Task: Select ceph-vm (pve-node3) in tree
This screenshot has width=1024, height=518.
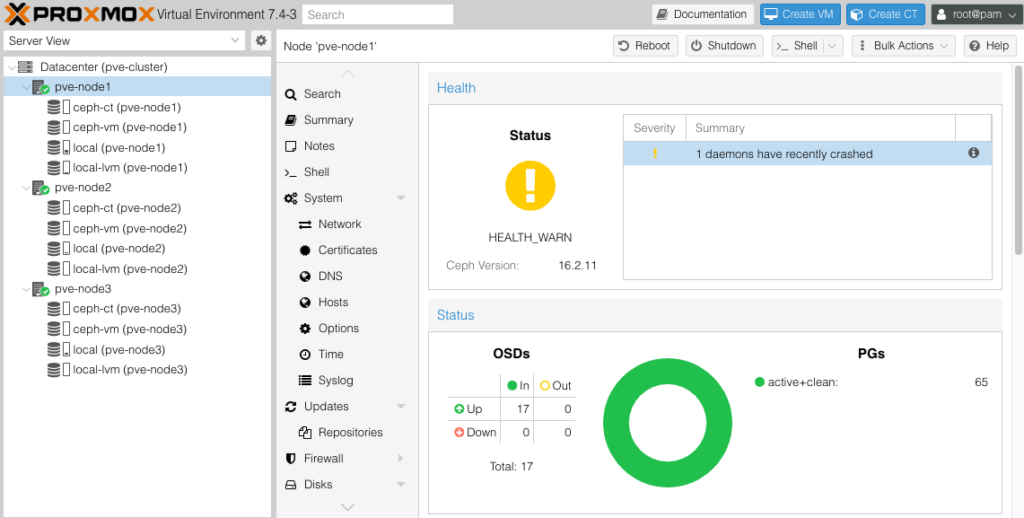Action: pyautogui.click(x=130, y=329)
